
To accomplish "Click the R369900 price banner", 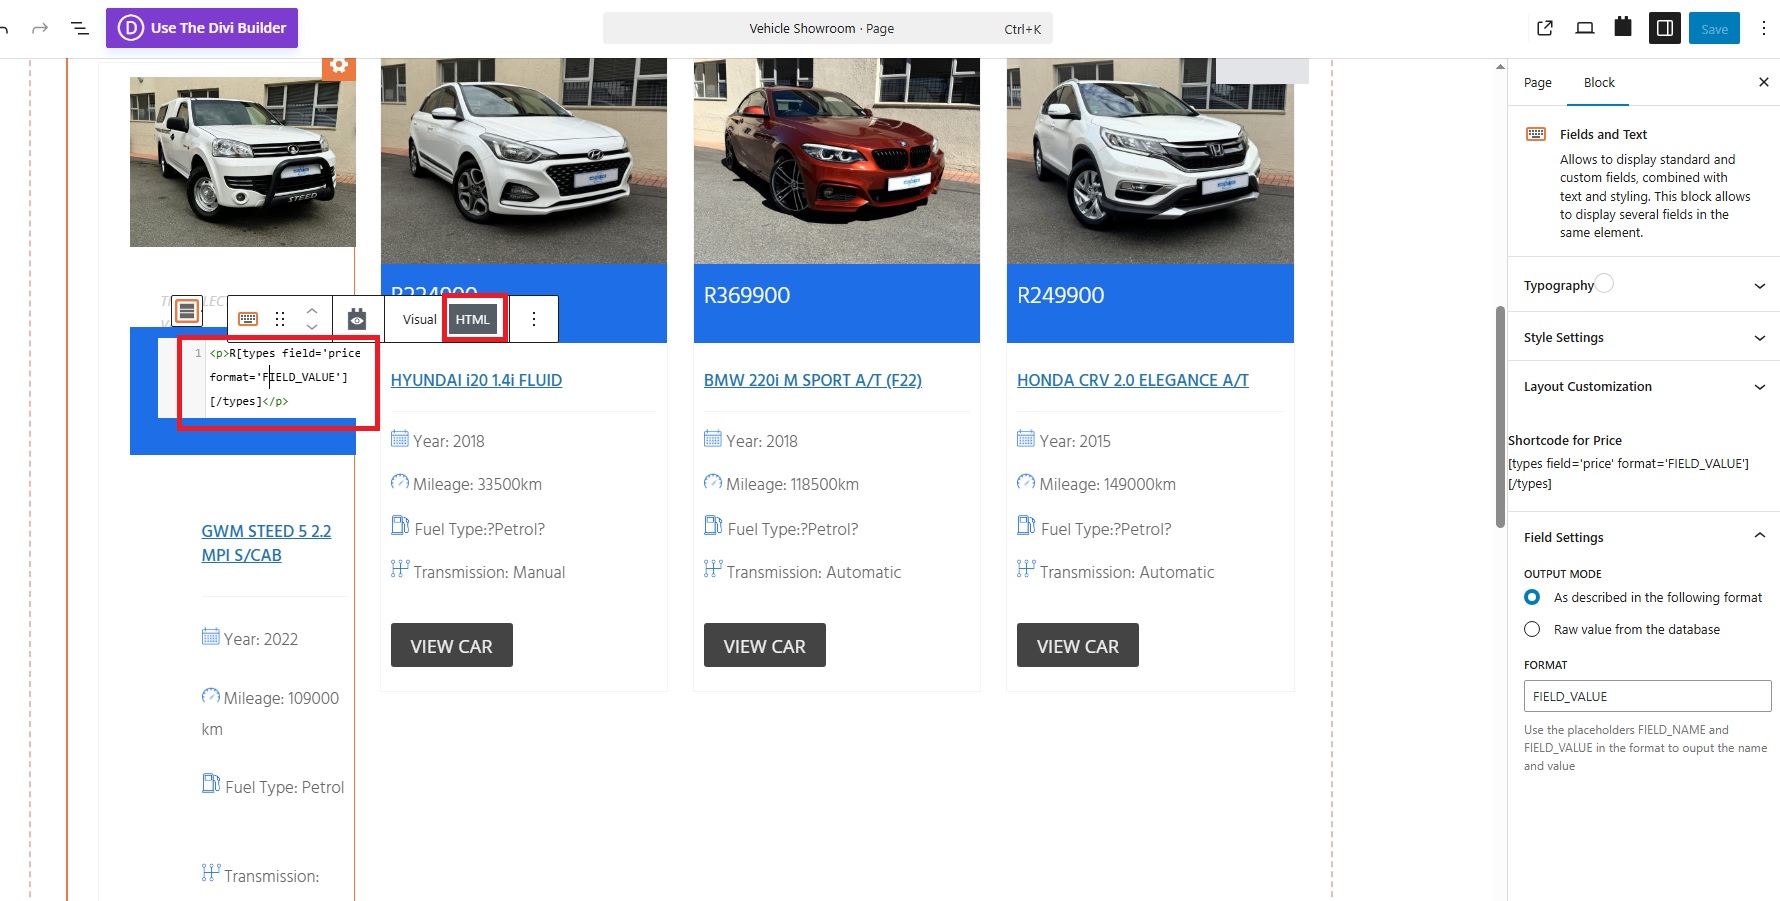I will 837,303.
